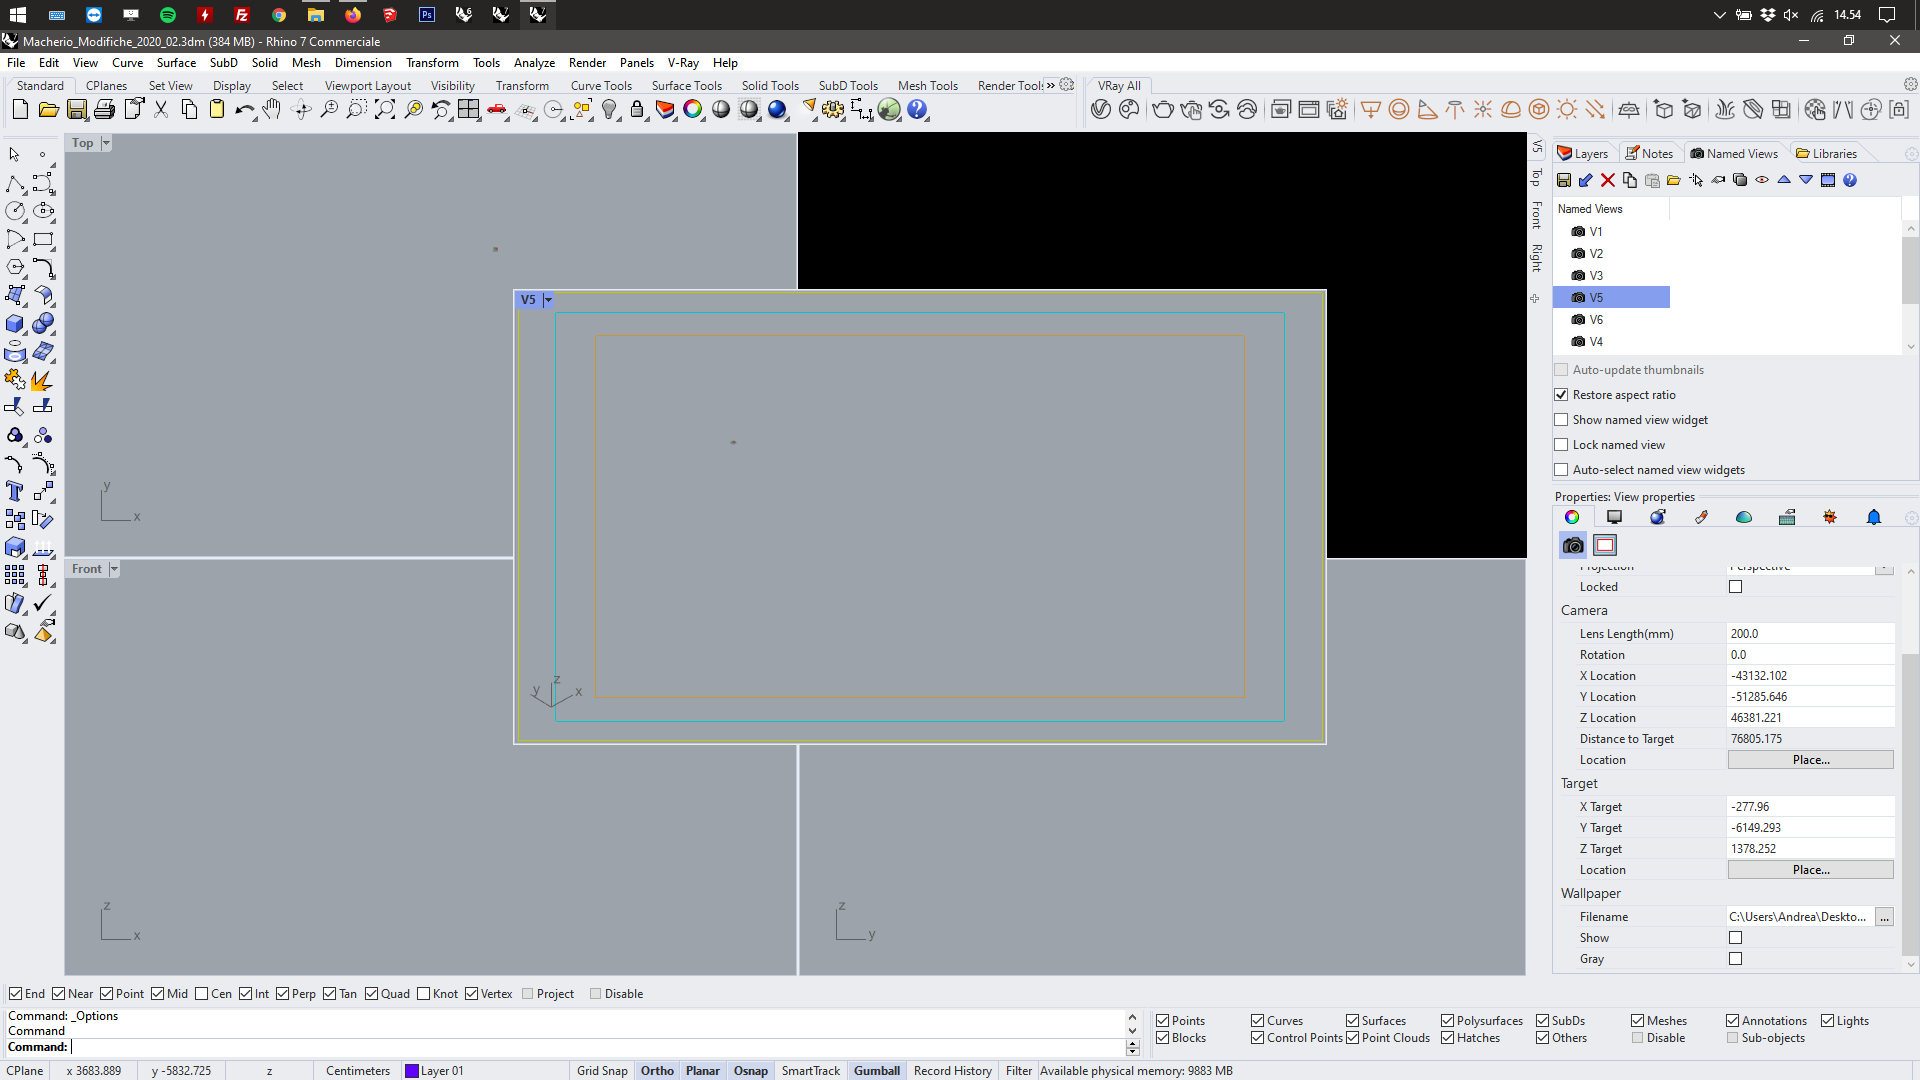Image resolution: width=1920 pixels, height=1080 pixels.
Task: Enable Planar constraint mode
Action: (702, 1069)
